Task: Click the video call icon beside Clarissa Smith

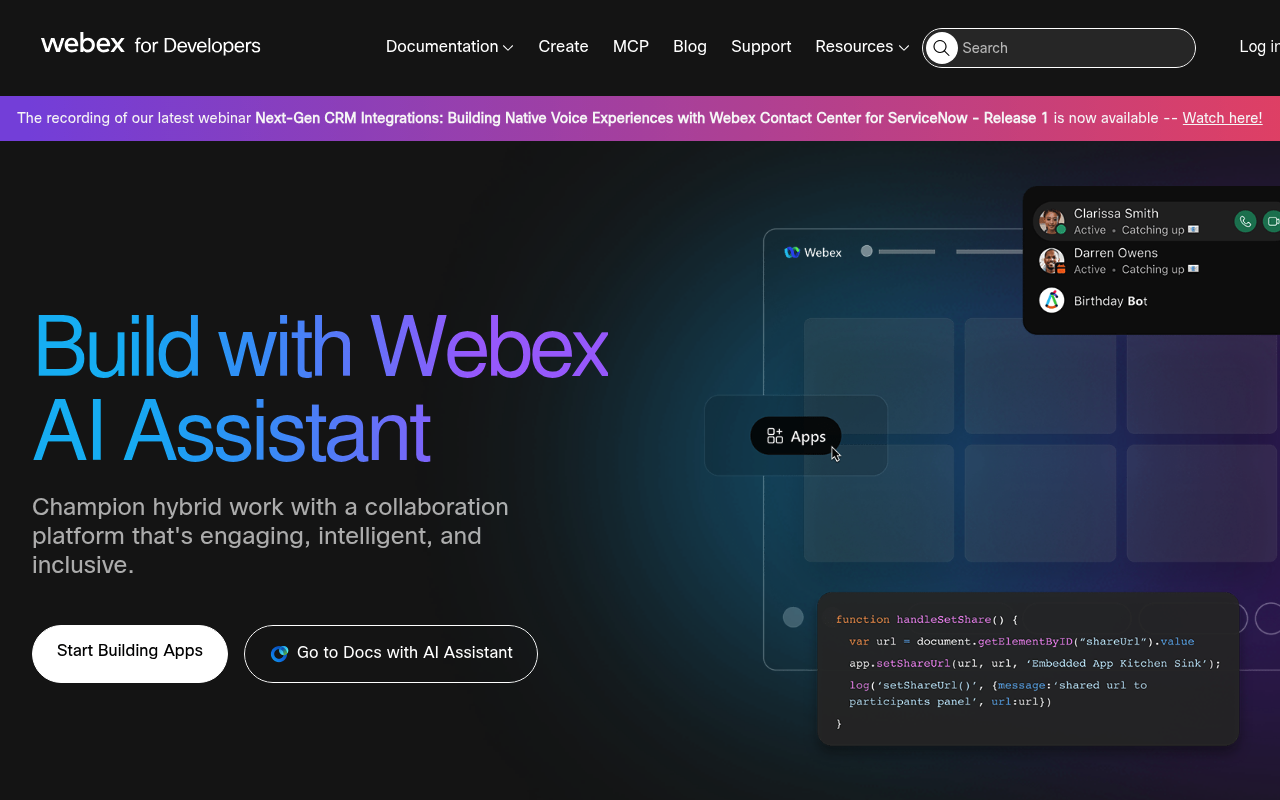Action: 1272,222
